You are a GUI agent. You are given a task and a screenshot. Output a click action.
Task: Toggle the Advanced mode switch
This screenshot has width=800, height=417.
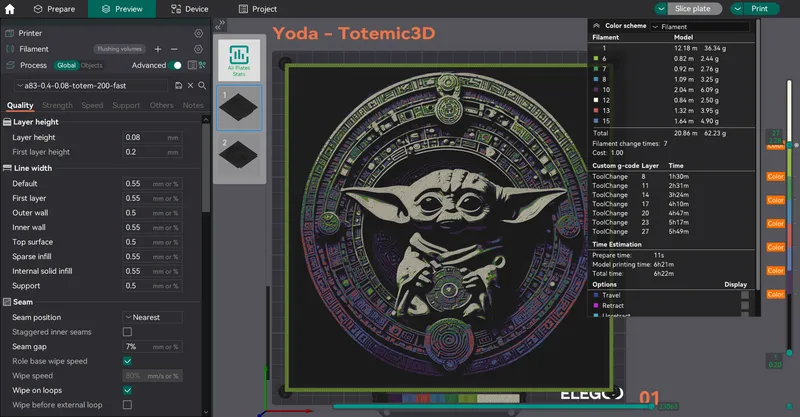coord(176,65)
